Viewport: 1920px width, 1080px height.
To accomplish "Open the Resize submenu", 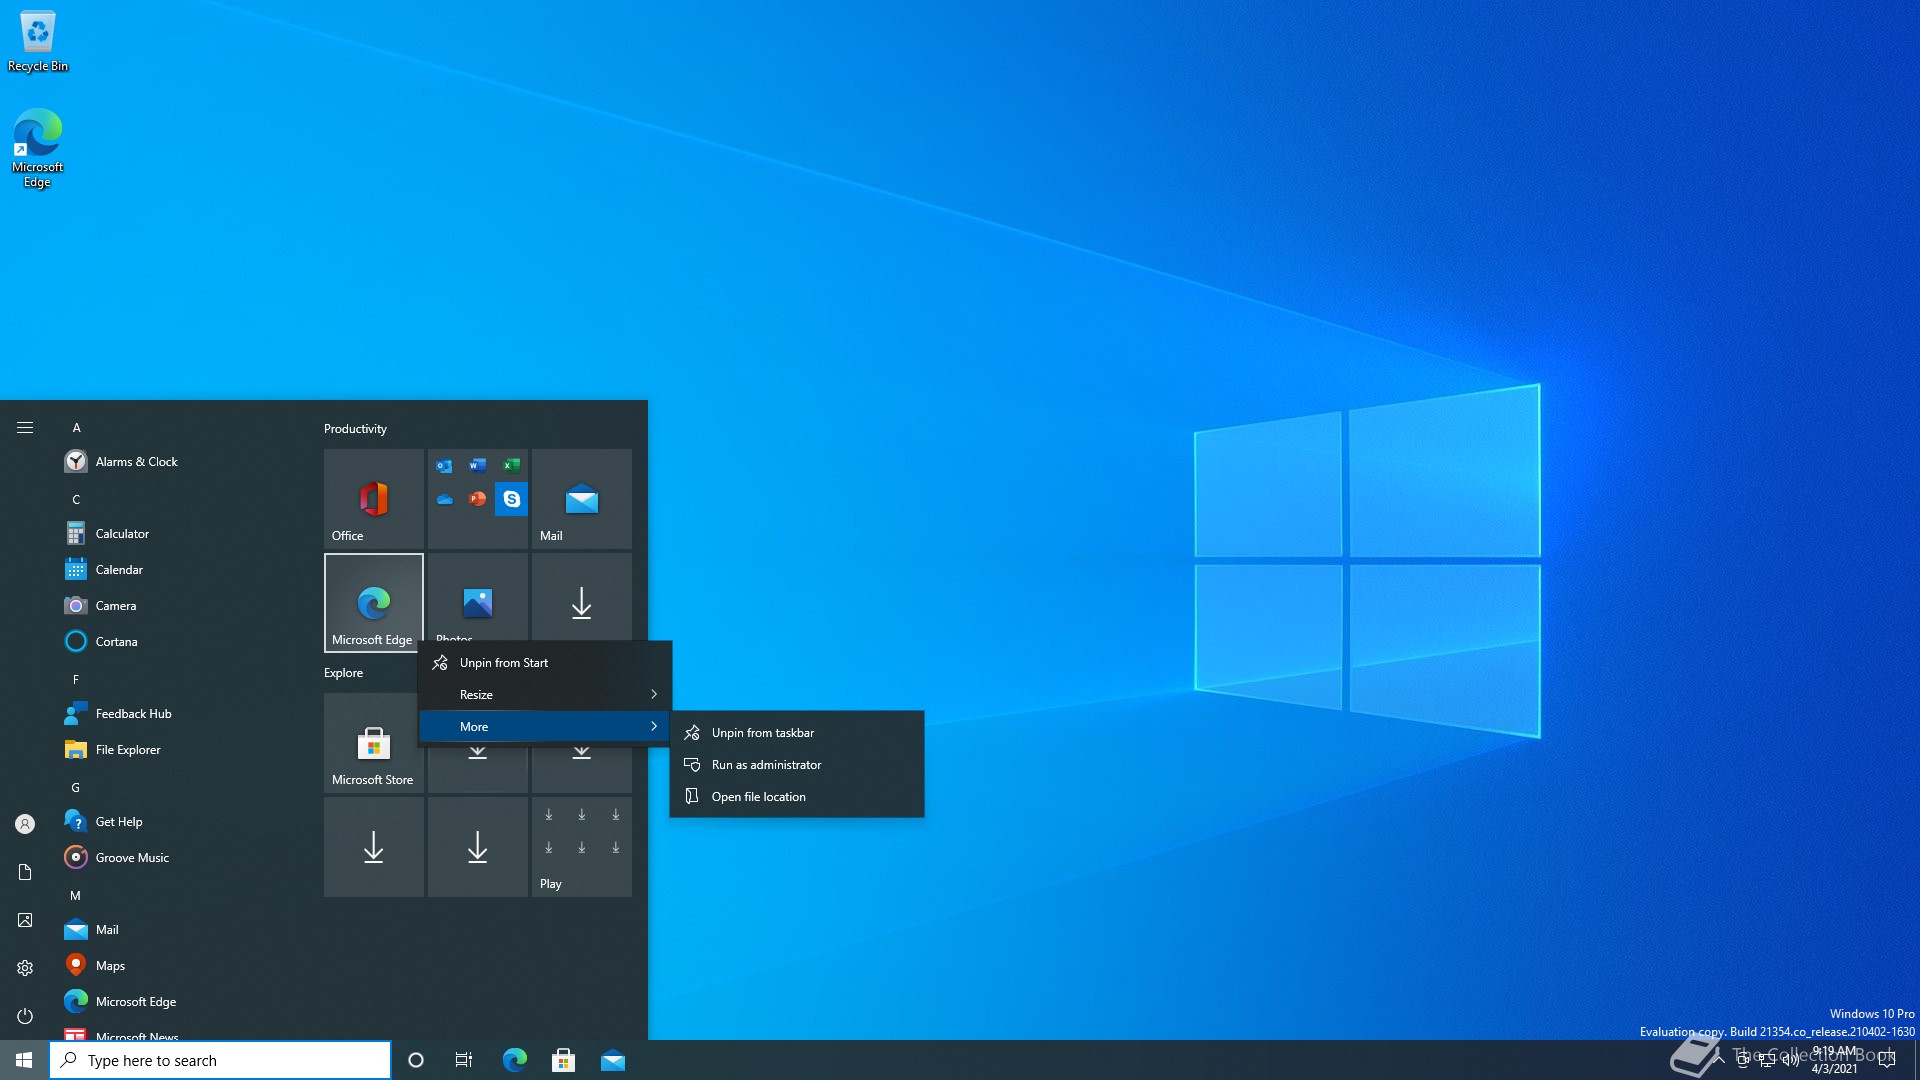I will (545, 695).
